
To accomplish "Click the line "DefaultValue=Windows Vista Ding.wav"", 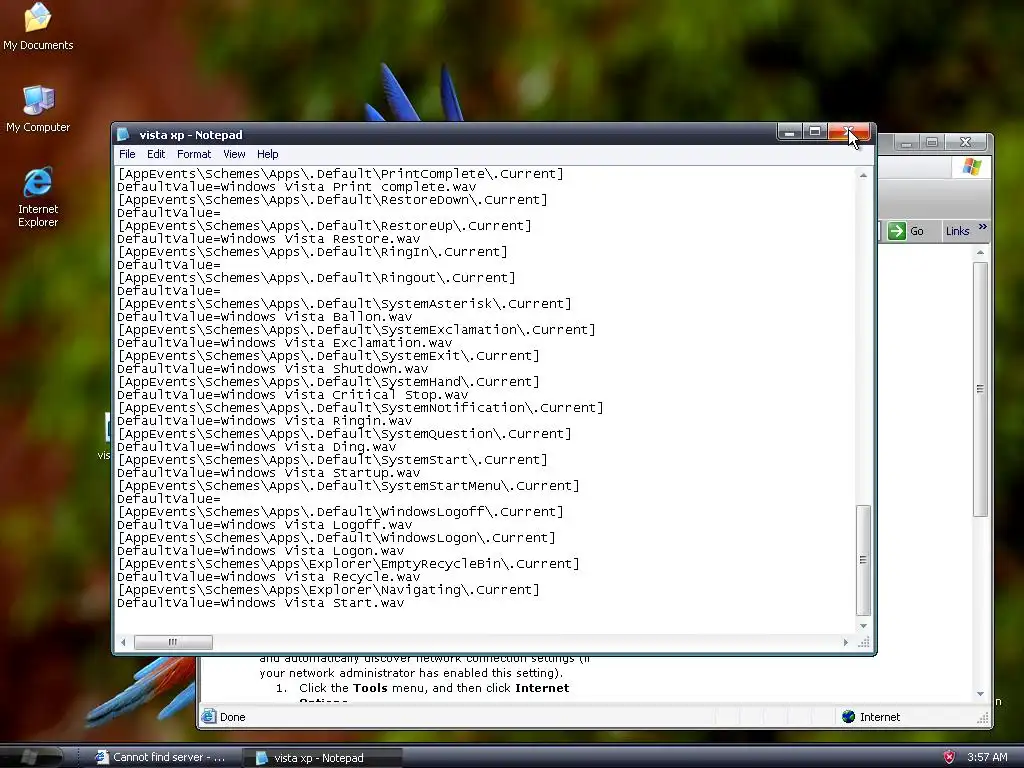I will [x=257, y=447].
